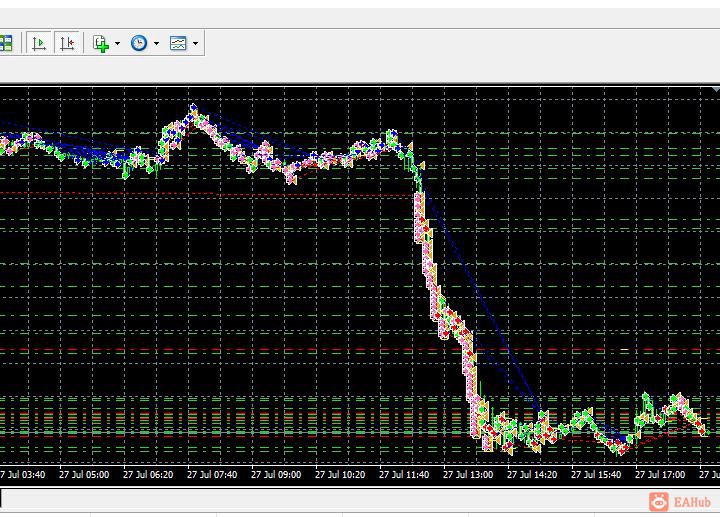The image size is (720, 517).
Task: Open the Indicators list icon with green plus
Action: pos(101,44)
